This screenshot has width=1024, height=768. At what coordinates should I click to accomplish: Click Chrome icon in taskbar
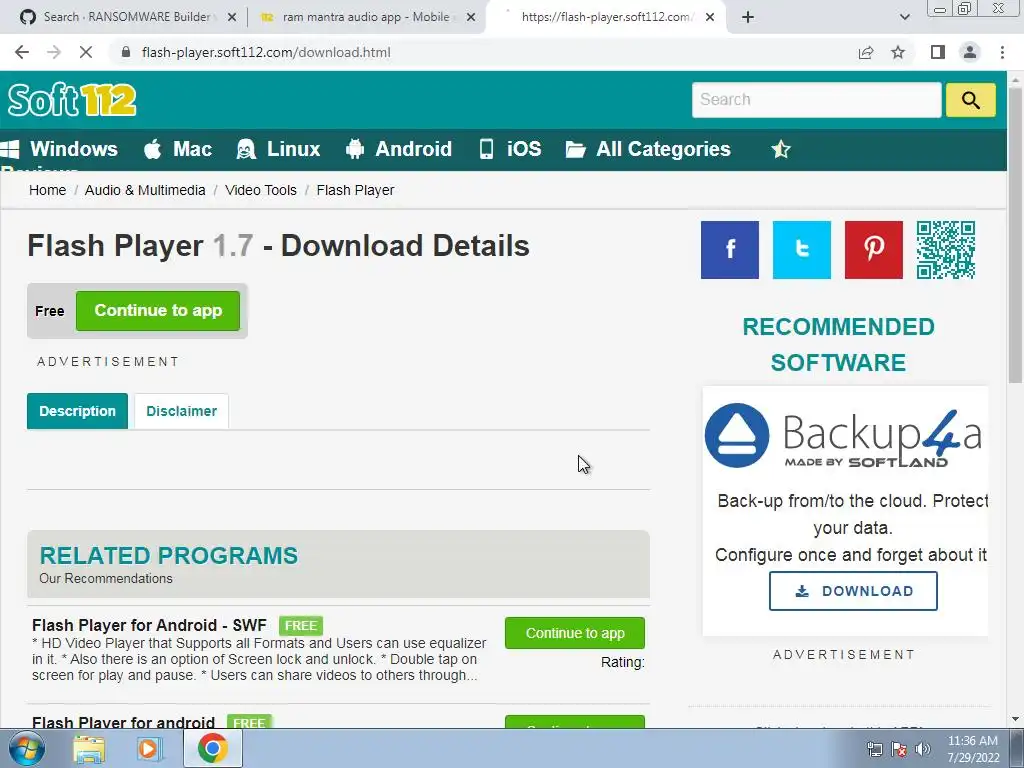tap(212, 748)
